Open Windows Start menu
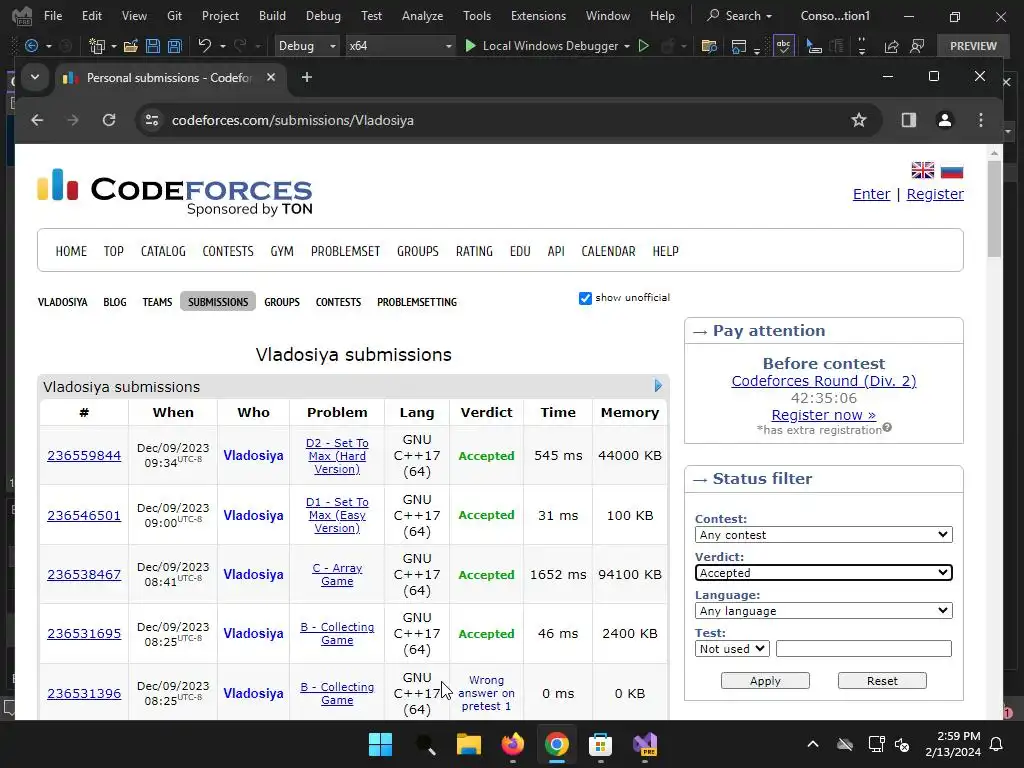The image size is (1024, 768). click(380, 744)
